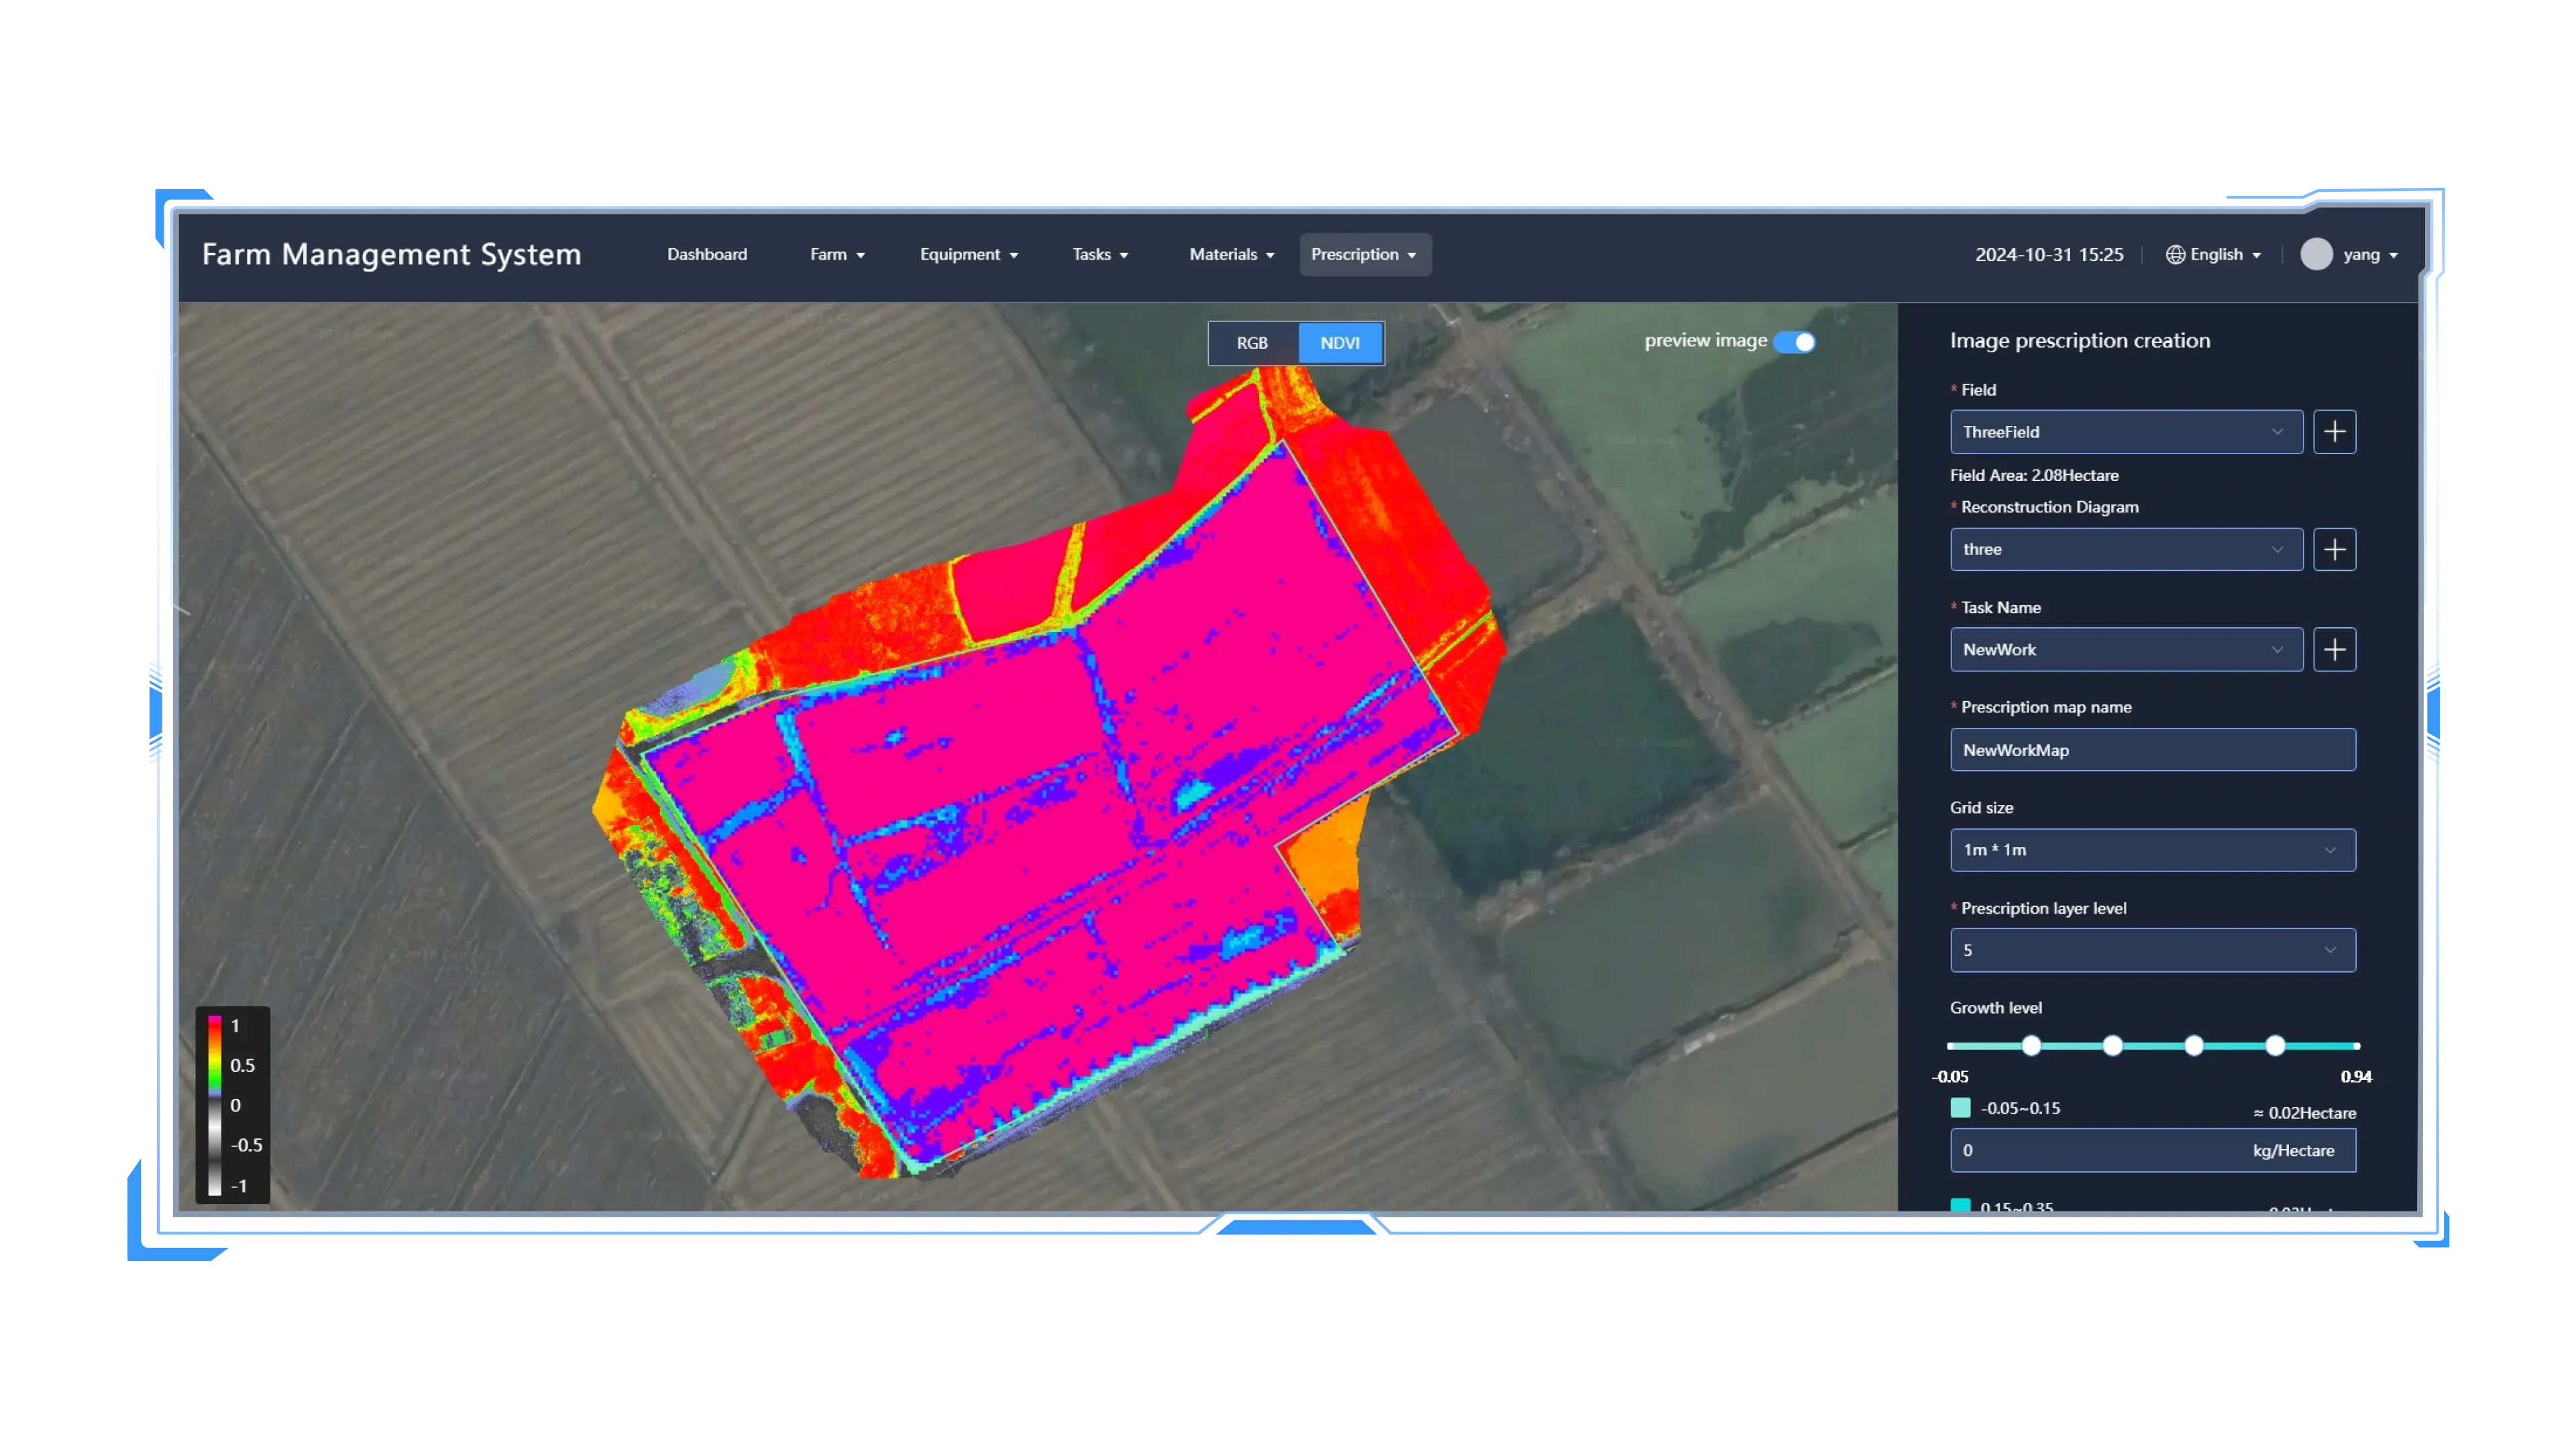Image resolution: width=2576 pixels, height=1449 pixels.
Task: Open the Dashboard page
Action: point(707,255)
